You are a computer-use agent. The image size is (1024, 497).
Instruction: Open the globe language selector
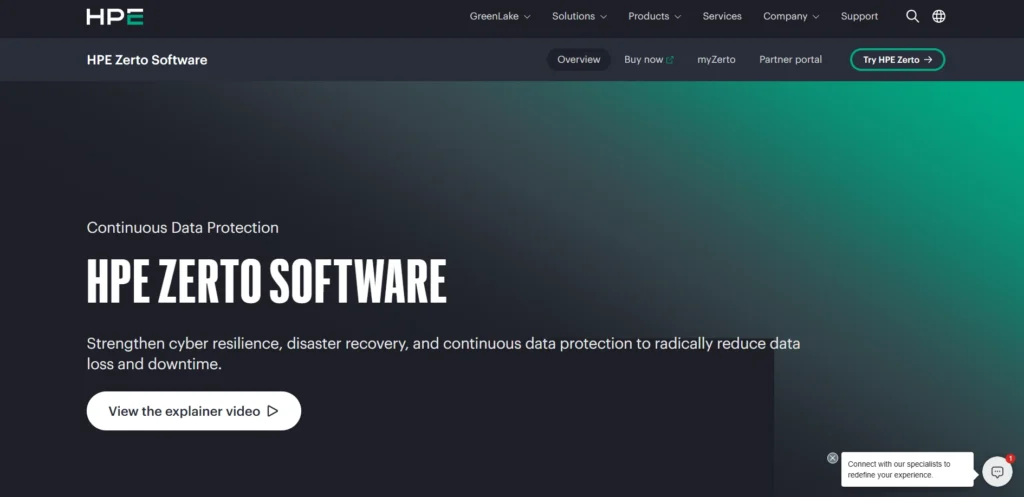coord(938,16)
